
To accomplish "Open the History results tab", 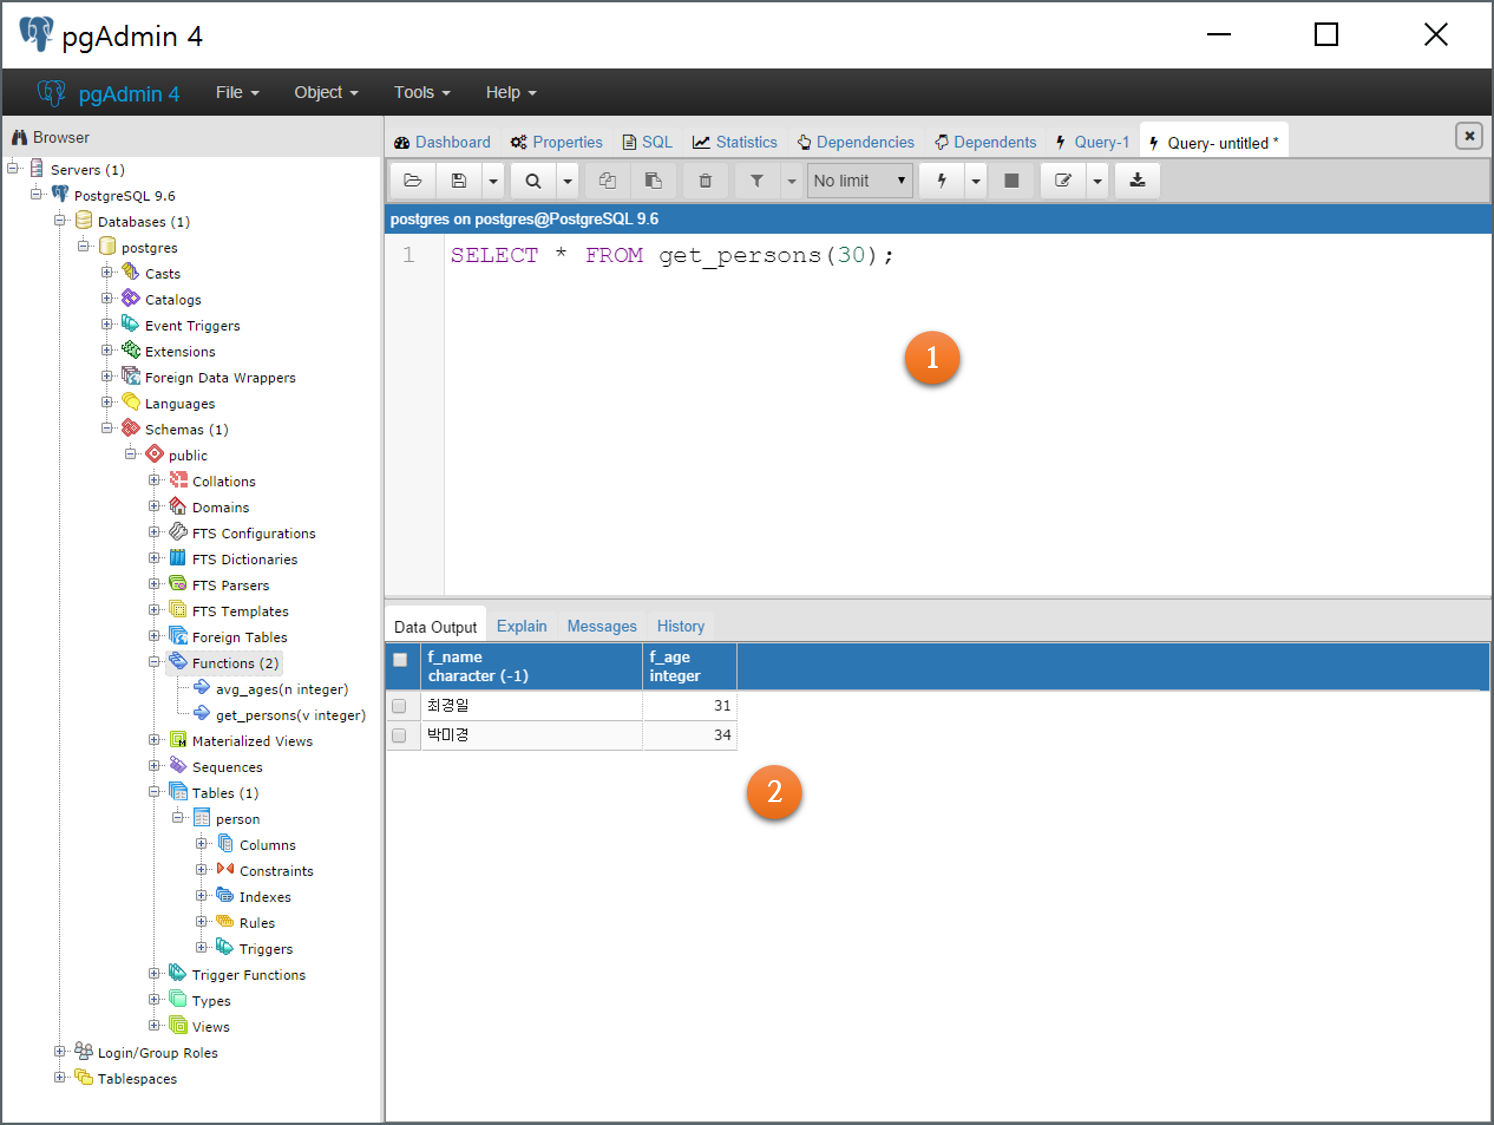I will click(681, 626).
